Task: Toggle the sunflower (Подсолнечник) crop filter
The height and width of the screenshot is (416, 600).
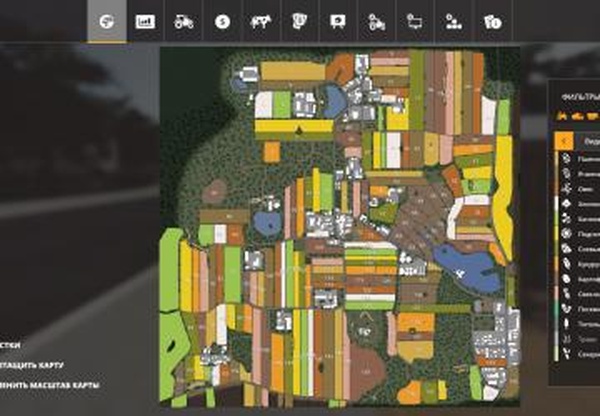Action: (x=579, y=233)
